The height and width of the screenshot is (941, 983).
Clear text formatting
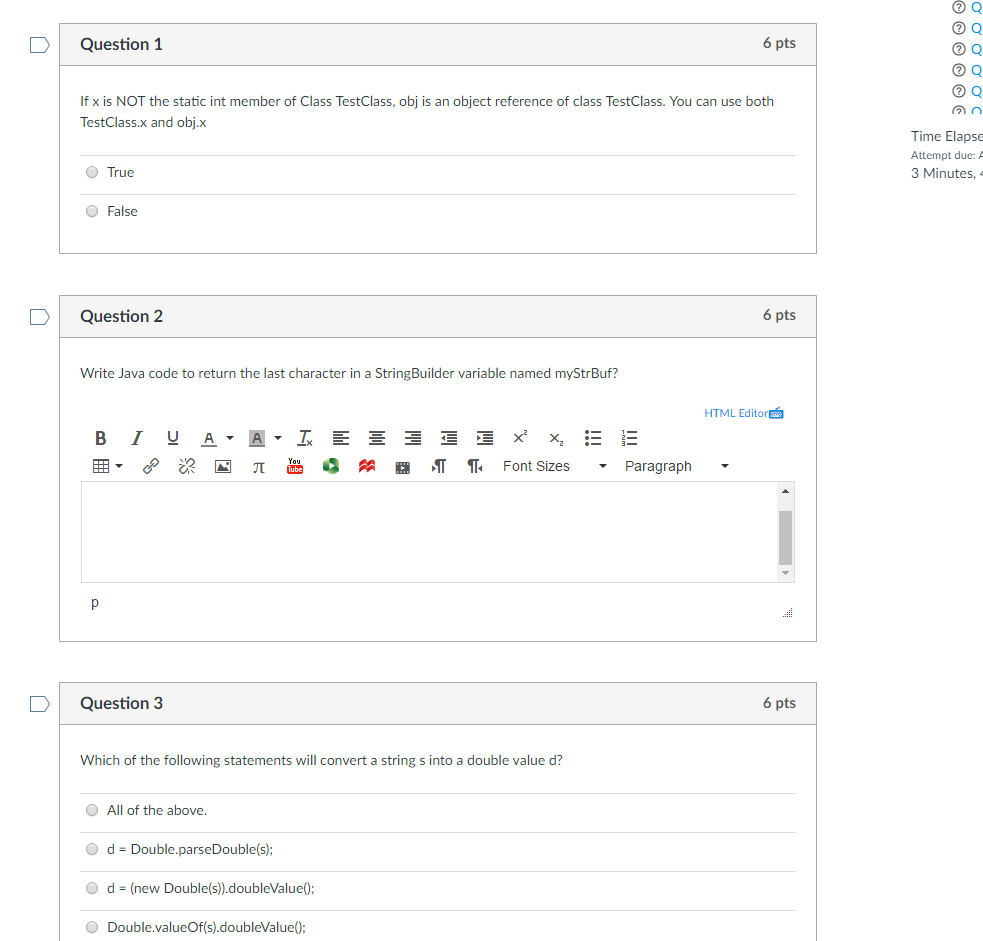tap(305, 438)
